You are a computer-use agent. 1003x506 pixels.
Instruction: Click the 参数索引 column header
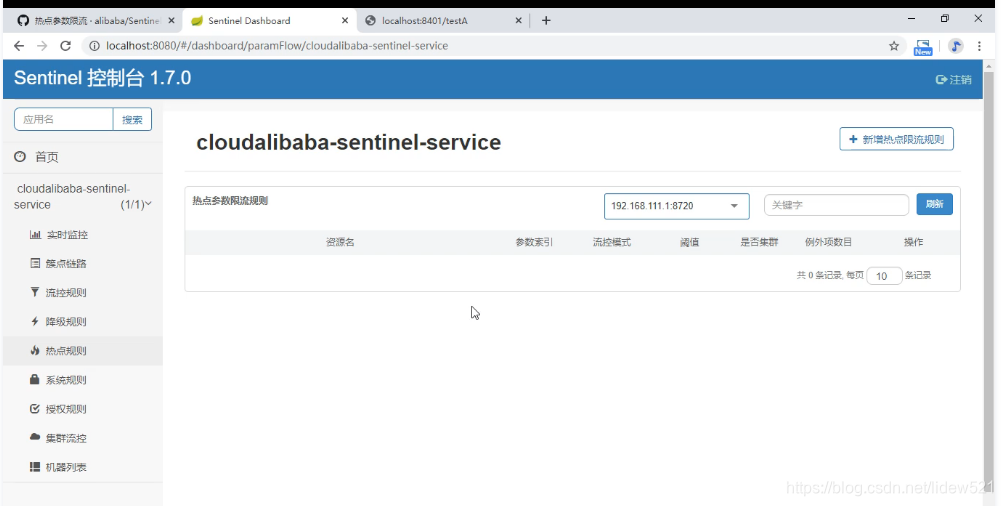(x=535, y=242)
